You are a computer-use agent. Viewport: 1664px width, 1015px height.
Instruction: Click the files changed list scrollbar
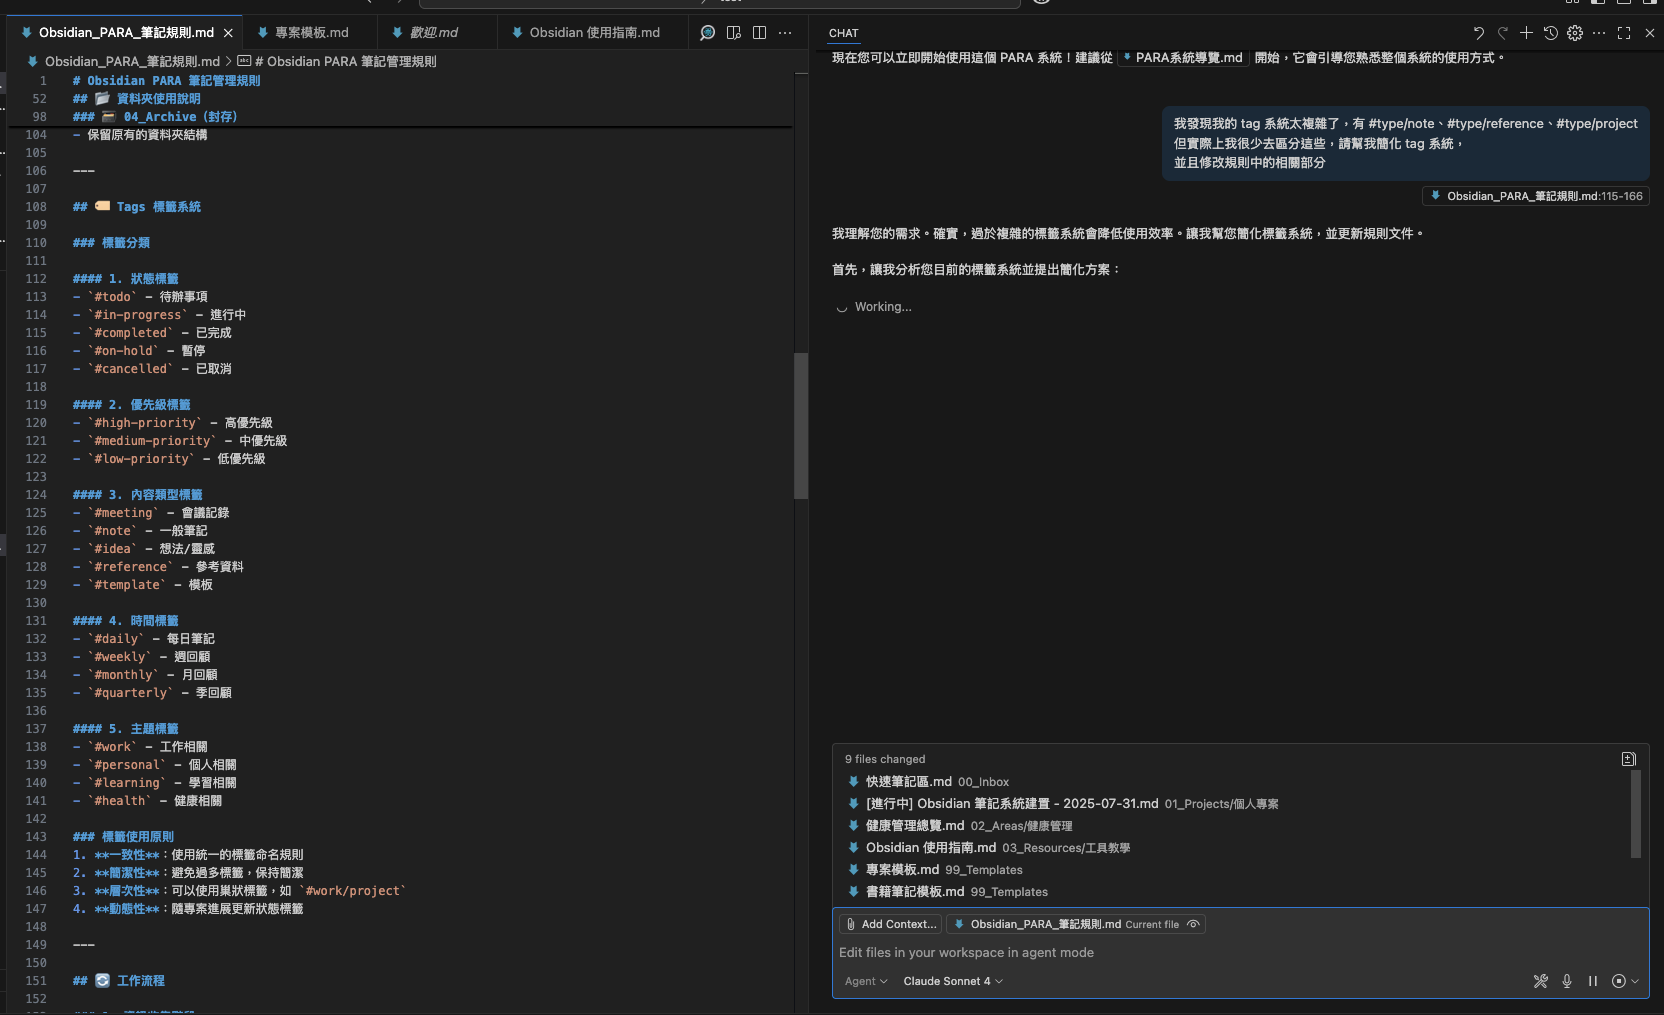pos(1636,814)
